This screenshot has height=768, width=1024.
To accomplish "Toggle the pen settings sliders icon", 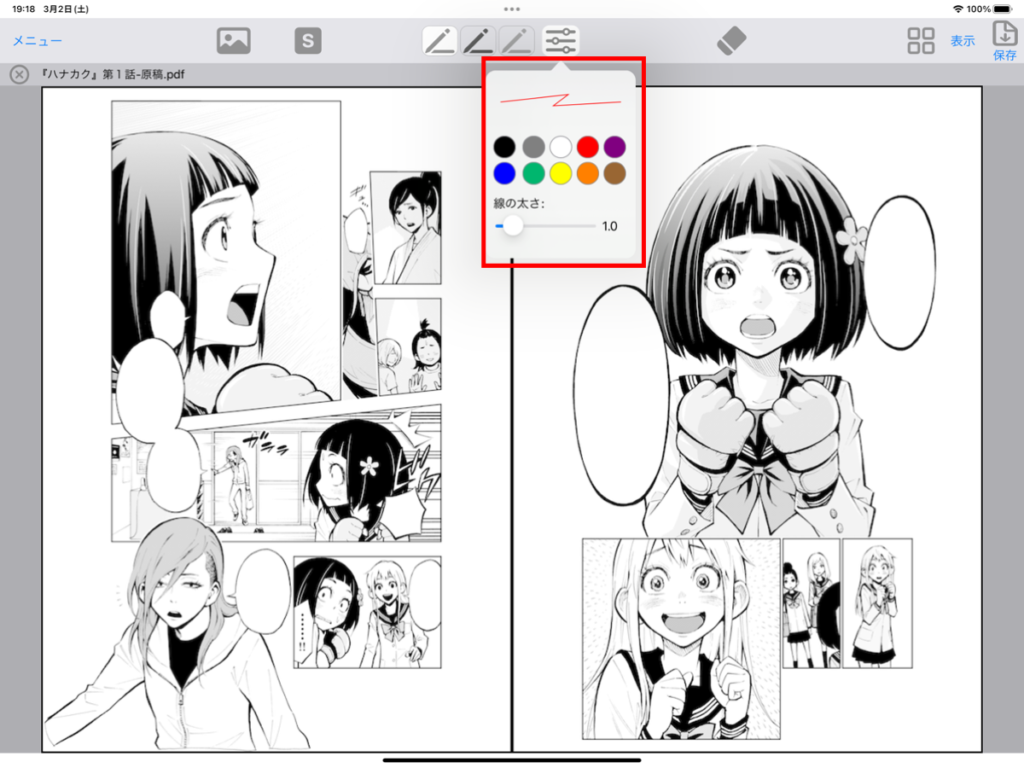I will coord(560,40).
